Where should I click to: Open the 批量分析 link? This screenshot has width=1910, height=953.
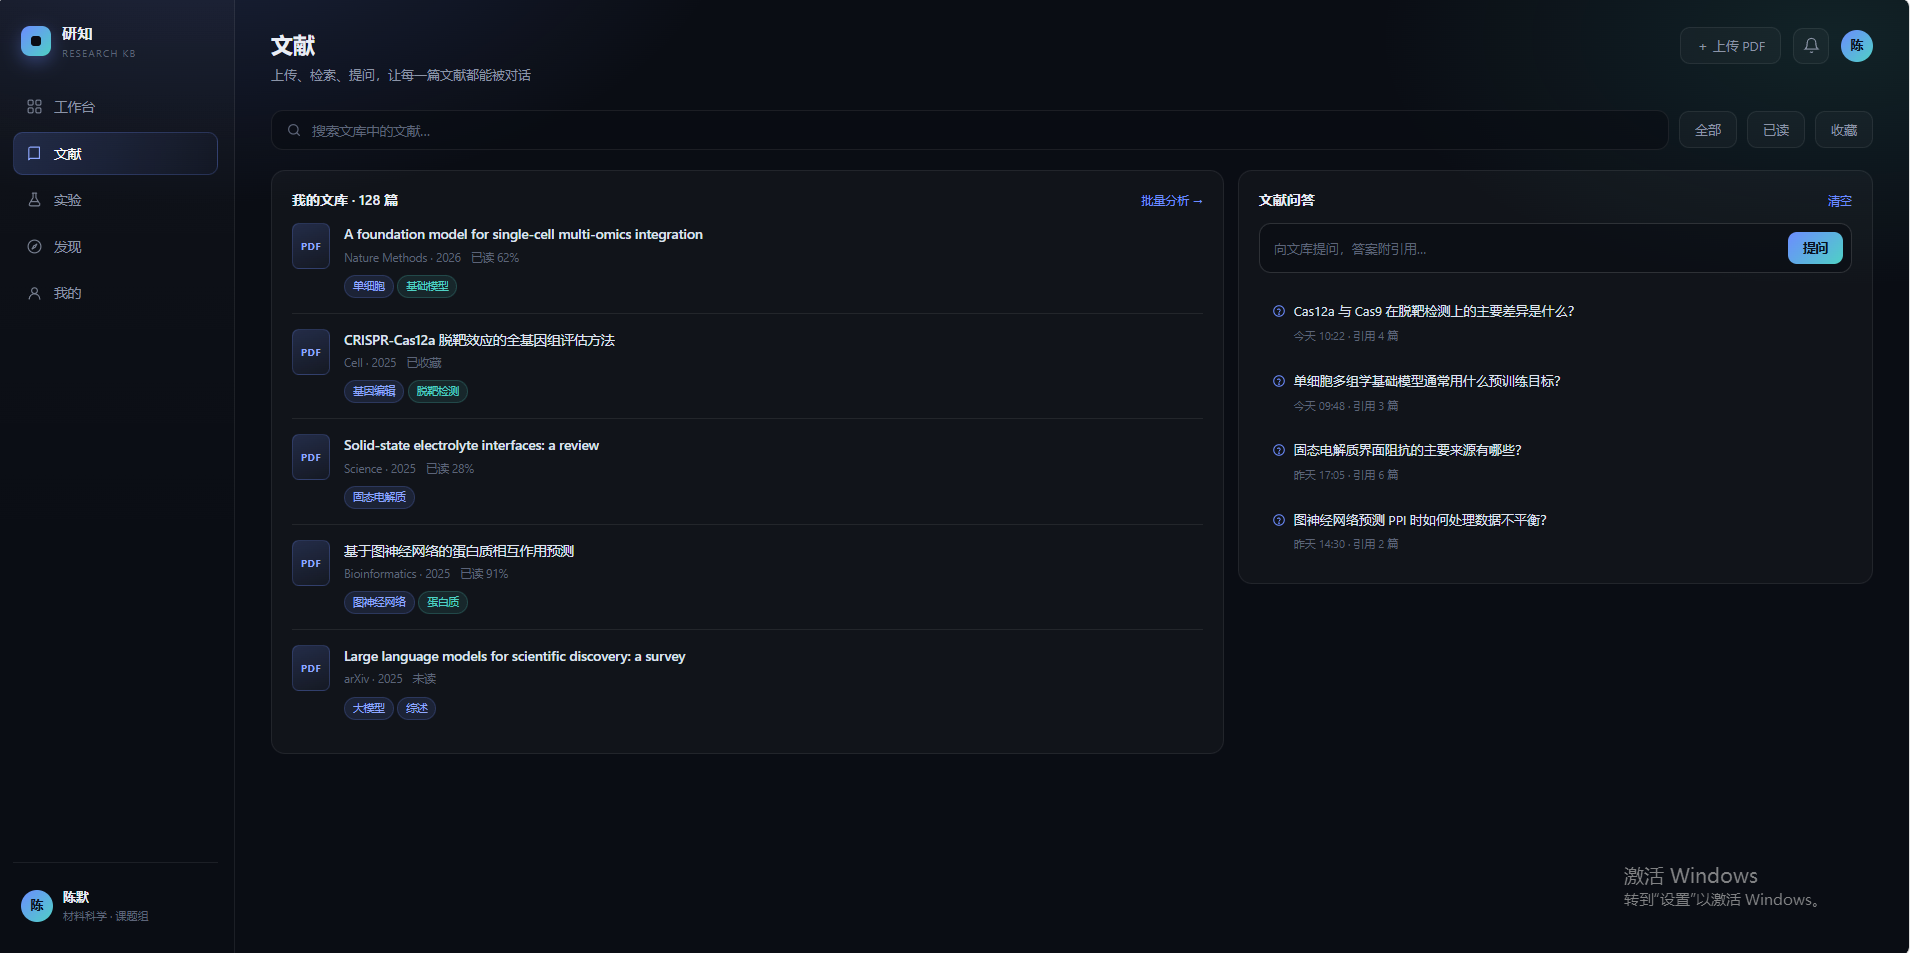click(x=1171, y=201)
